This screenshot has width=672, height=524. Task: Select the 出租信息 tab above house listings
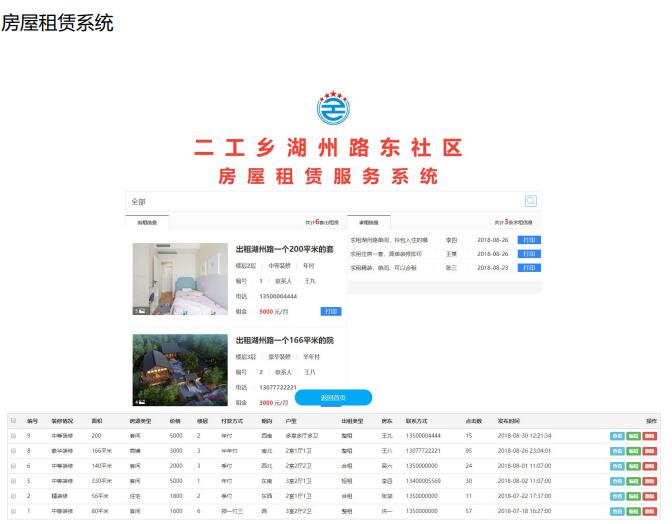tap(147, 222)
